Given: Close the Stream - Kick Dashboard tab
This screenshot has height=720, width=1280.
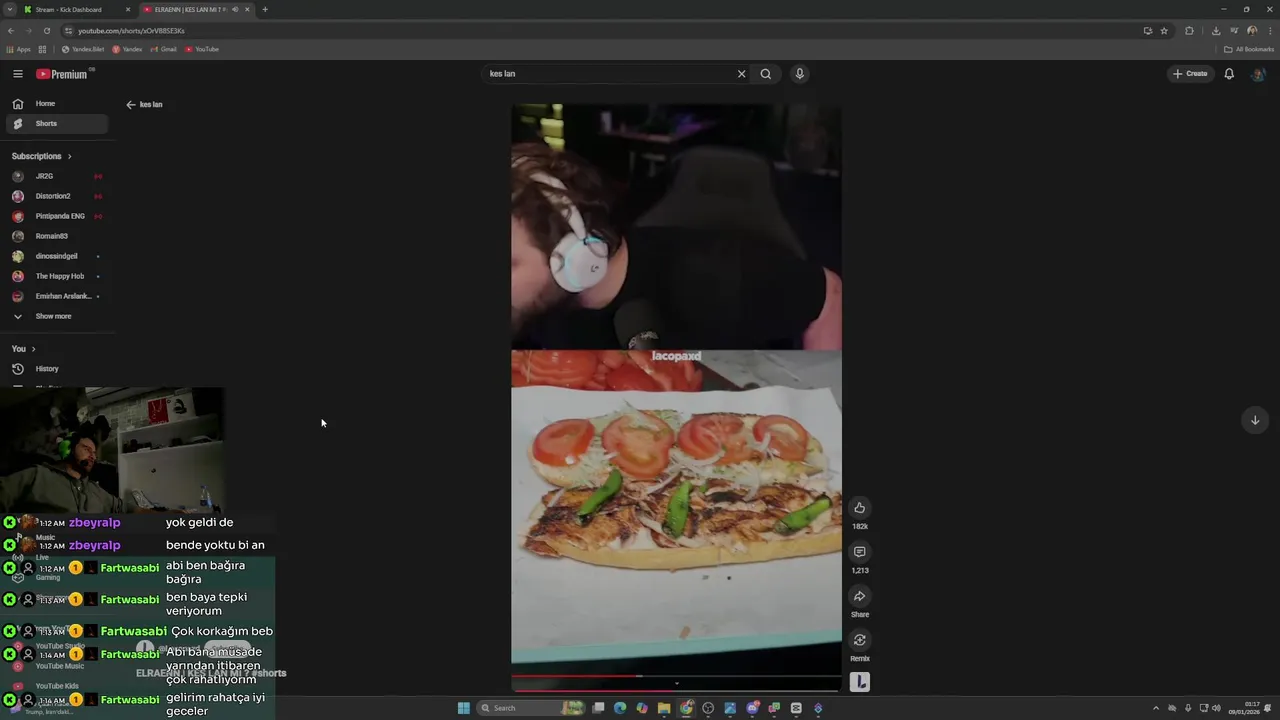Looking at the screenshot, I should (x=128, y=9).
